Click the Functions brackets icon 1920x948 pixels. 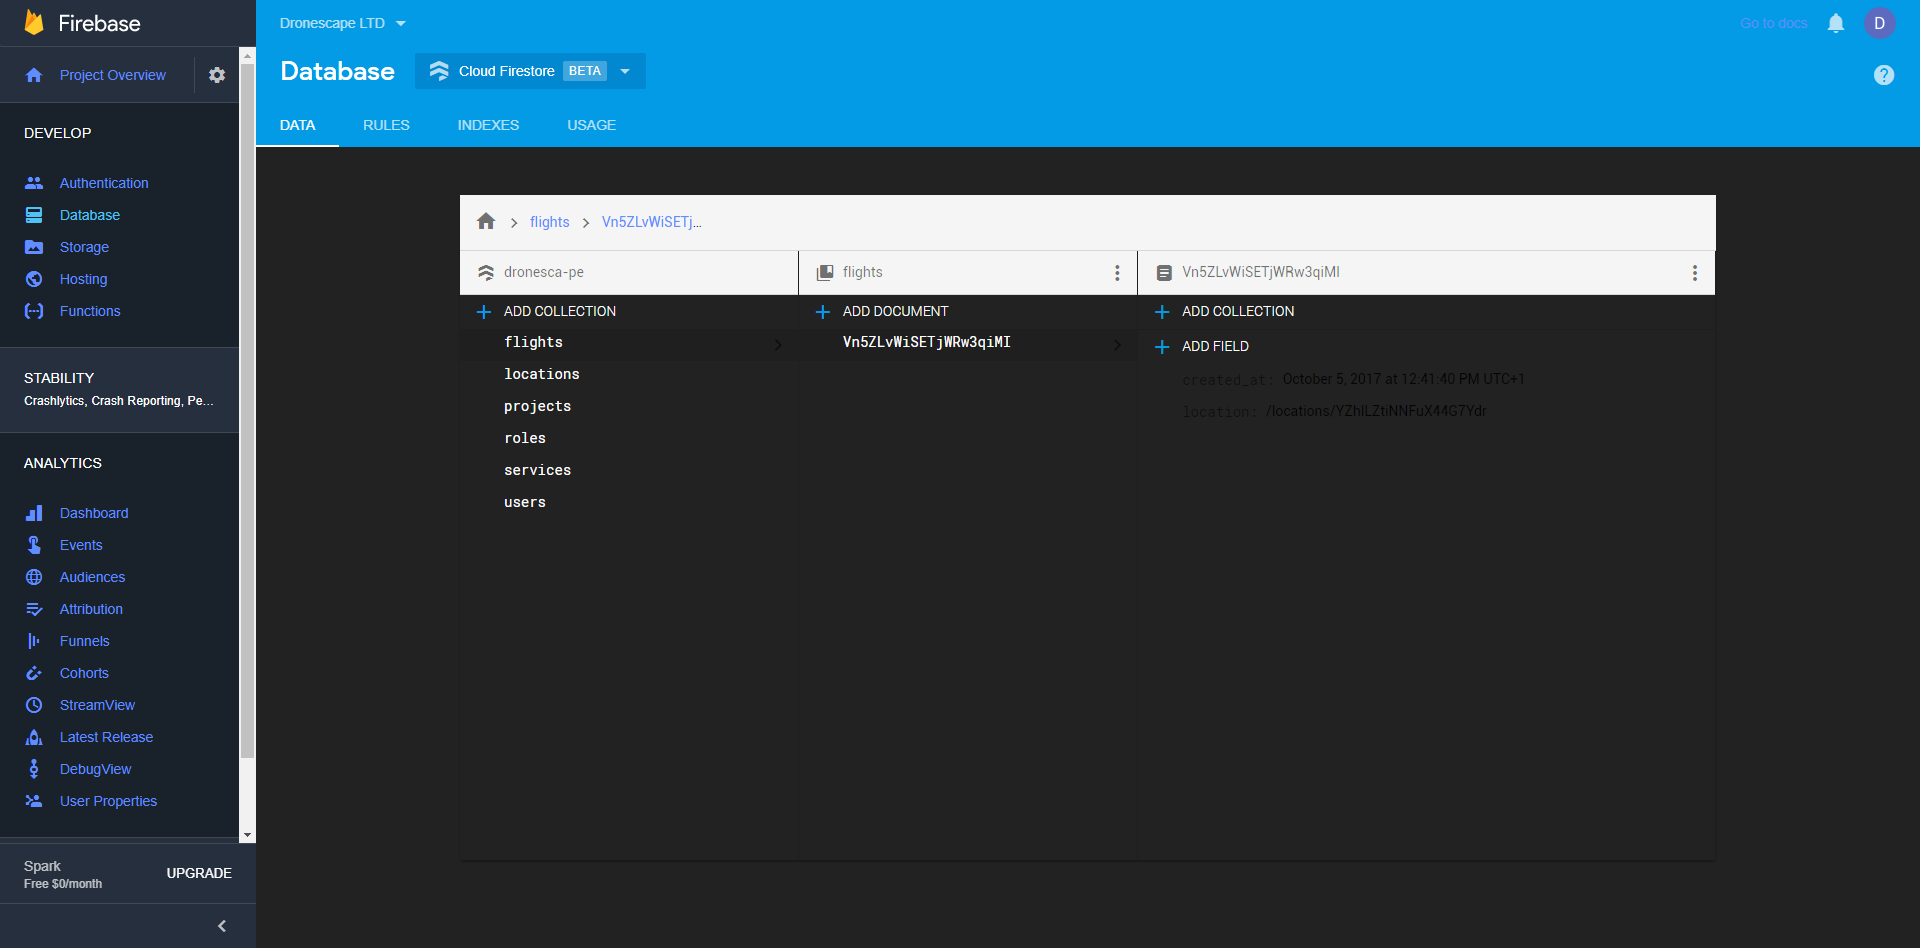pyautogui.click(x=34, y=311)
